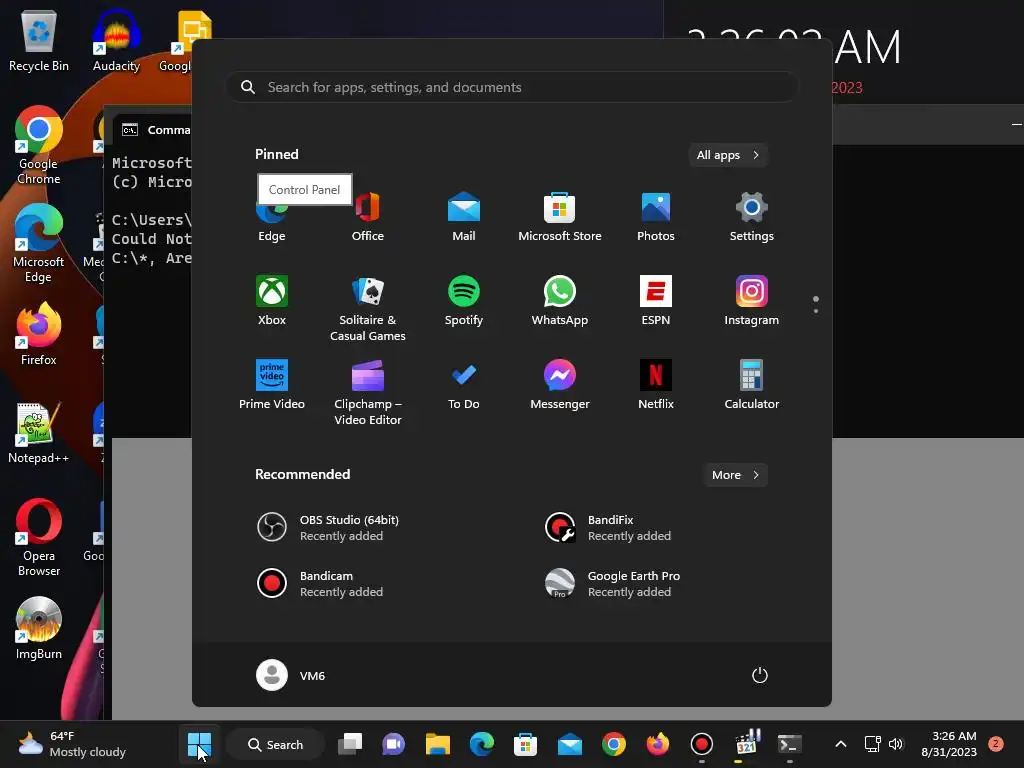This screenshot has height=768, width=1024.
Task: Select the Notepad++ desktop shortcut
Action: pos(39,432)
